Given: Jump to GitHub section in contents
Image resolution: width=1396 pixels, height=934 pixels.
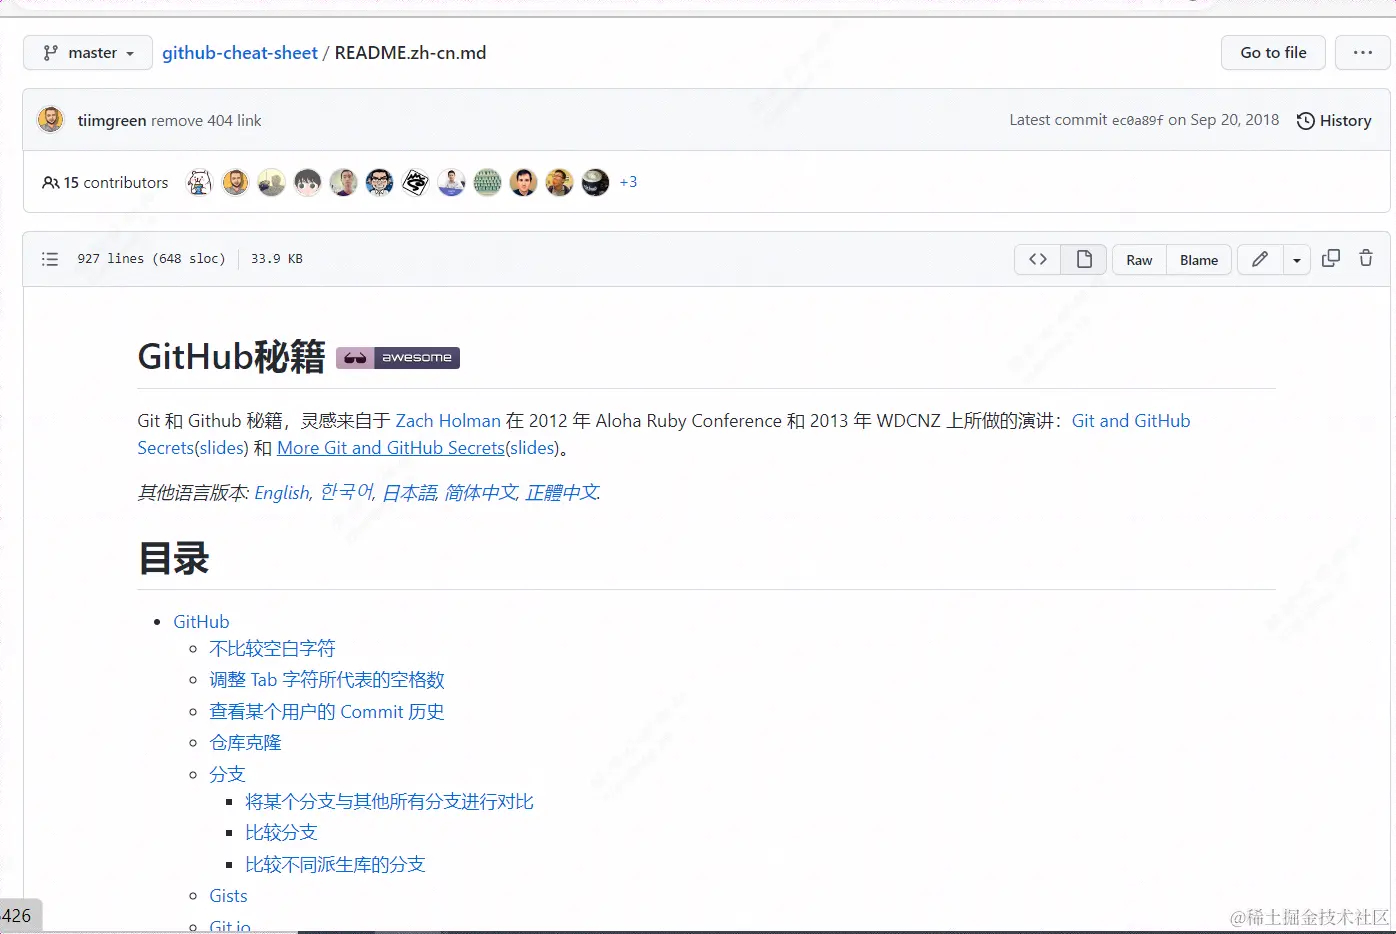Looking at the screenshot, I should point(201,622).
